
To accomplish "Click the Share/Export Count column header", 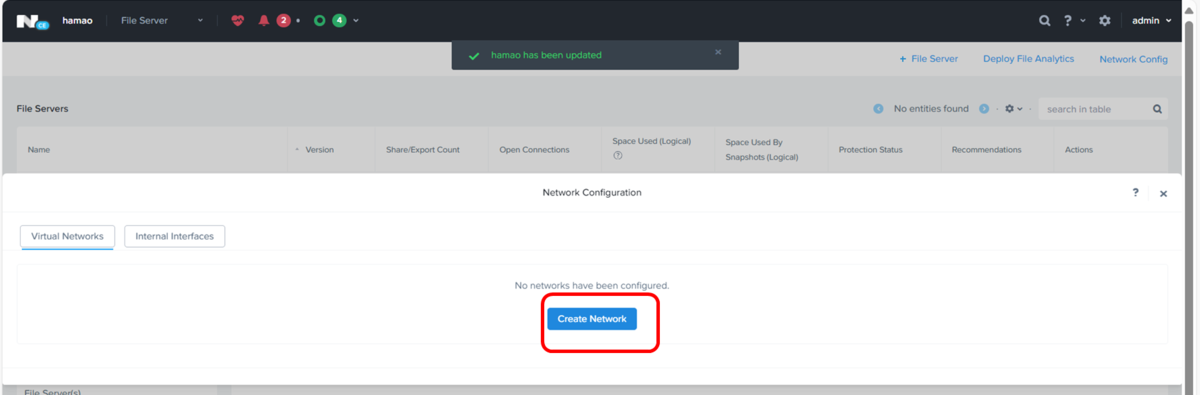I will (423, 150).
